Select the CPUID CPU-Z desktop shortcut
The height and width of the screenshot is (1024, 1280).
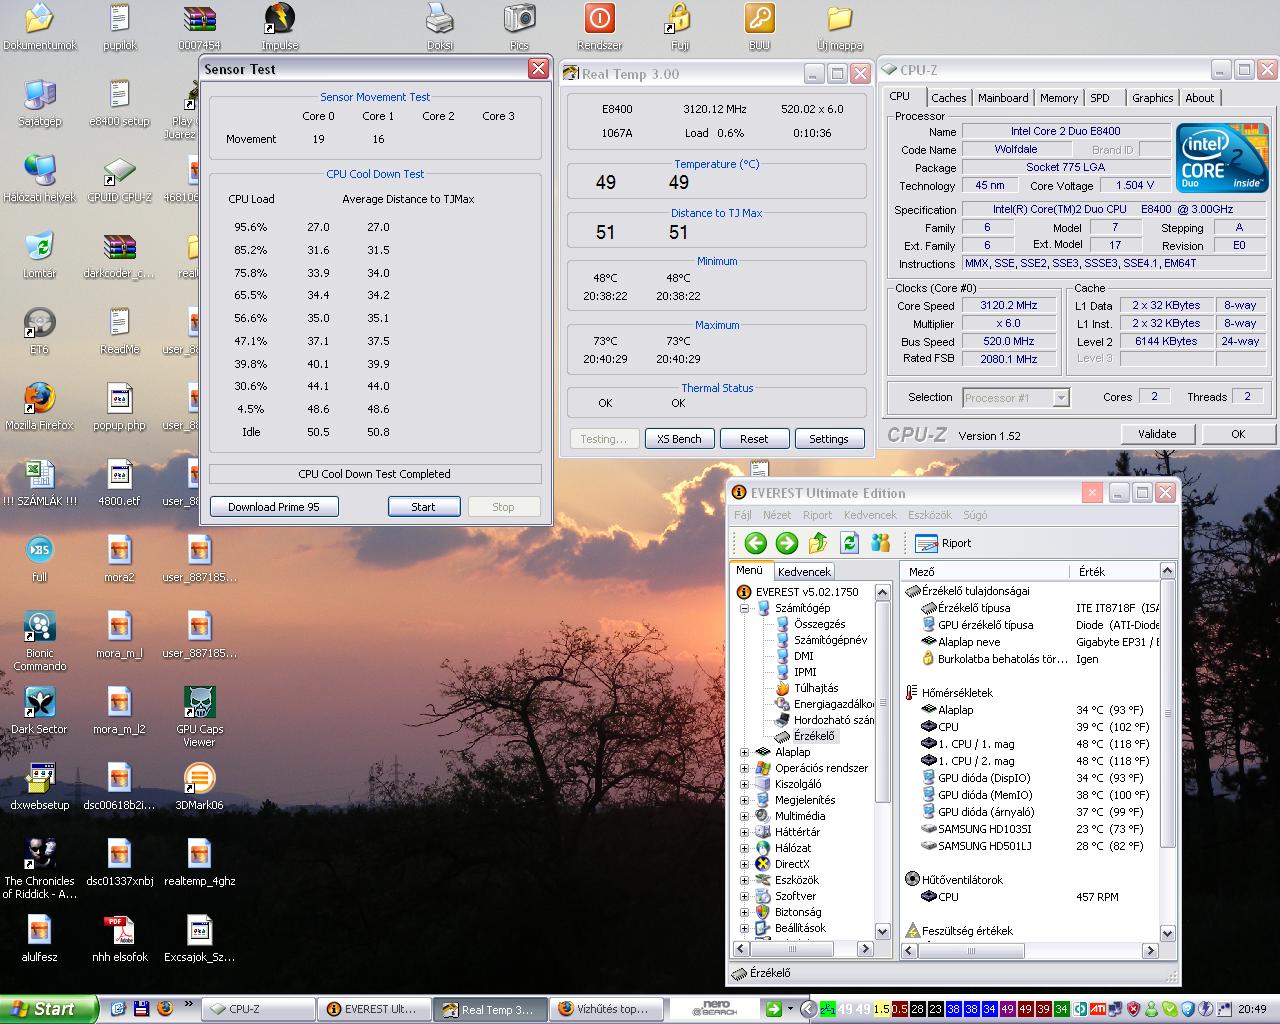click(x=120, y=179)
